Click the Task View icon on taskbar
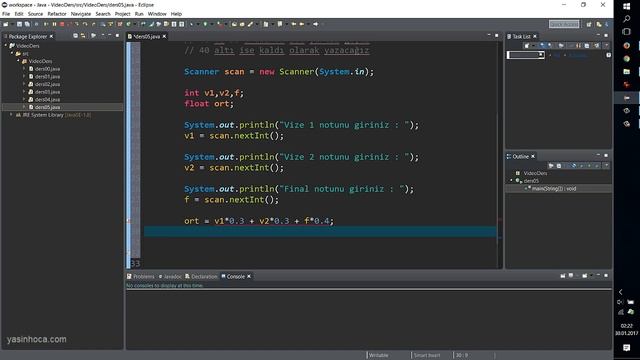 [x=627, y=31]
